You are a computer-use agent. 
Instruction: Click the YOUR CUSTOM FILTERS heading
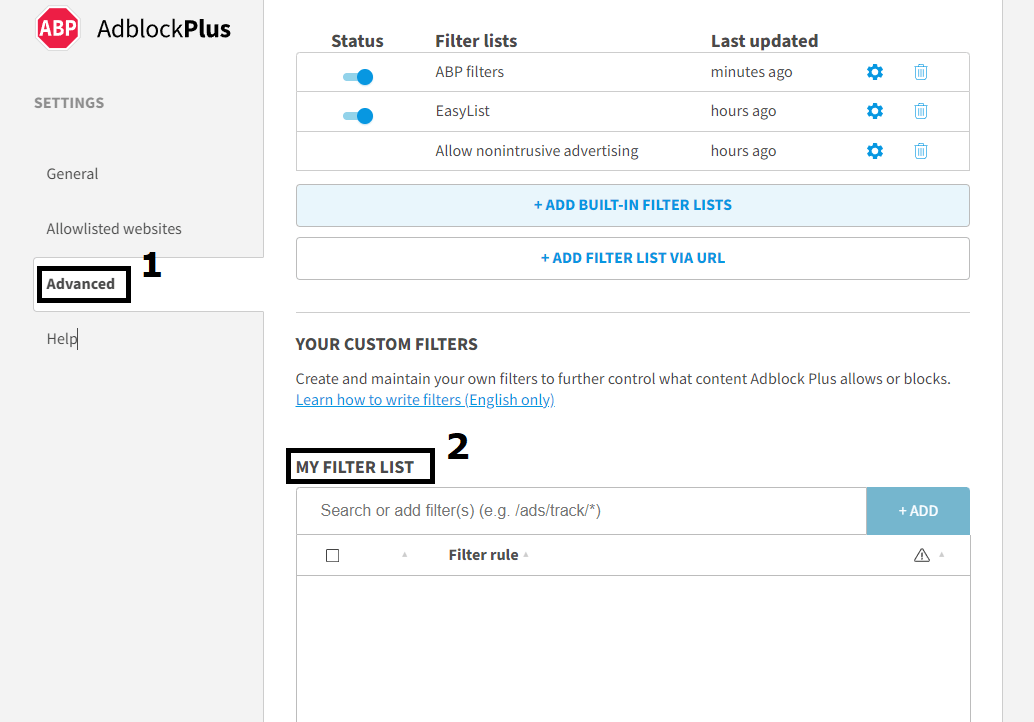pyautogui.click(x=386, y=344)
